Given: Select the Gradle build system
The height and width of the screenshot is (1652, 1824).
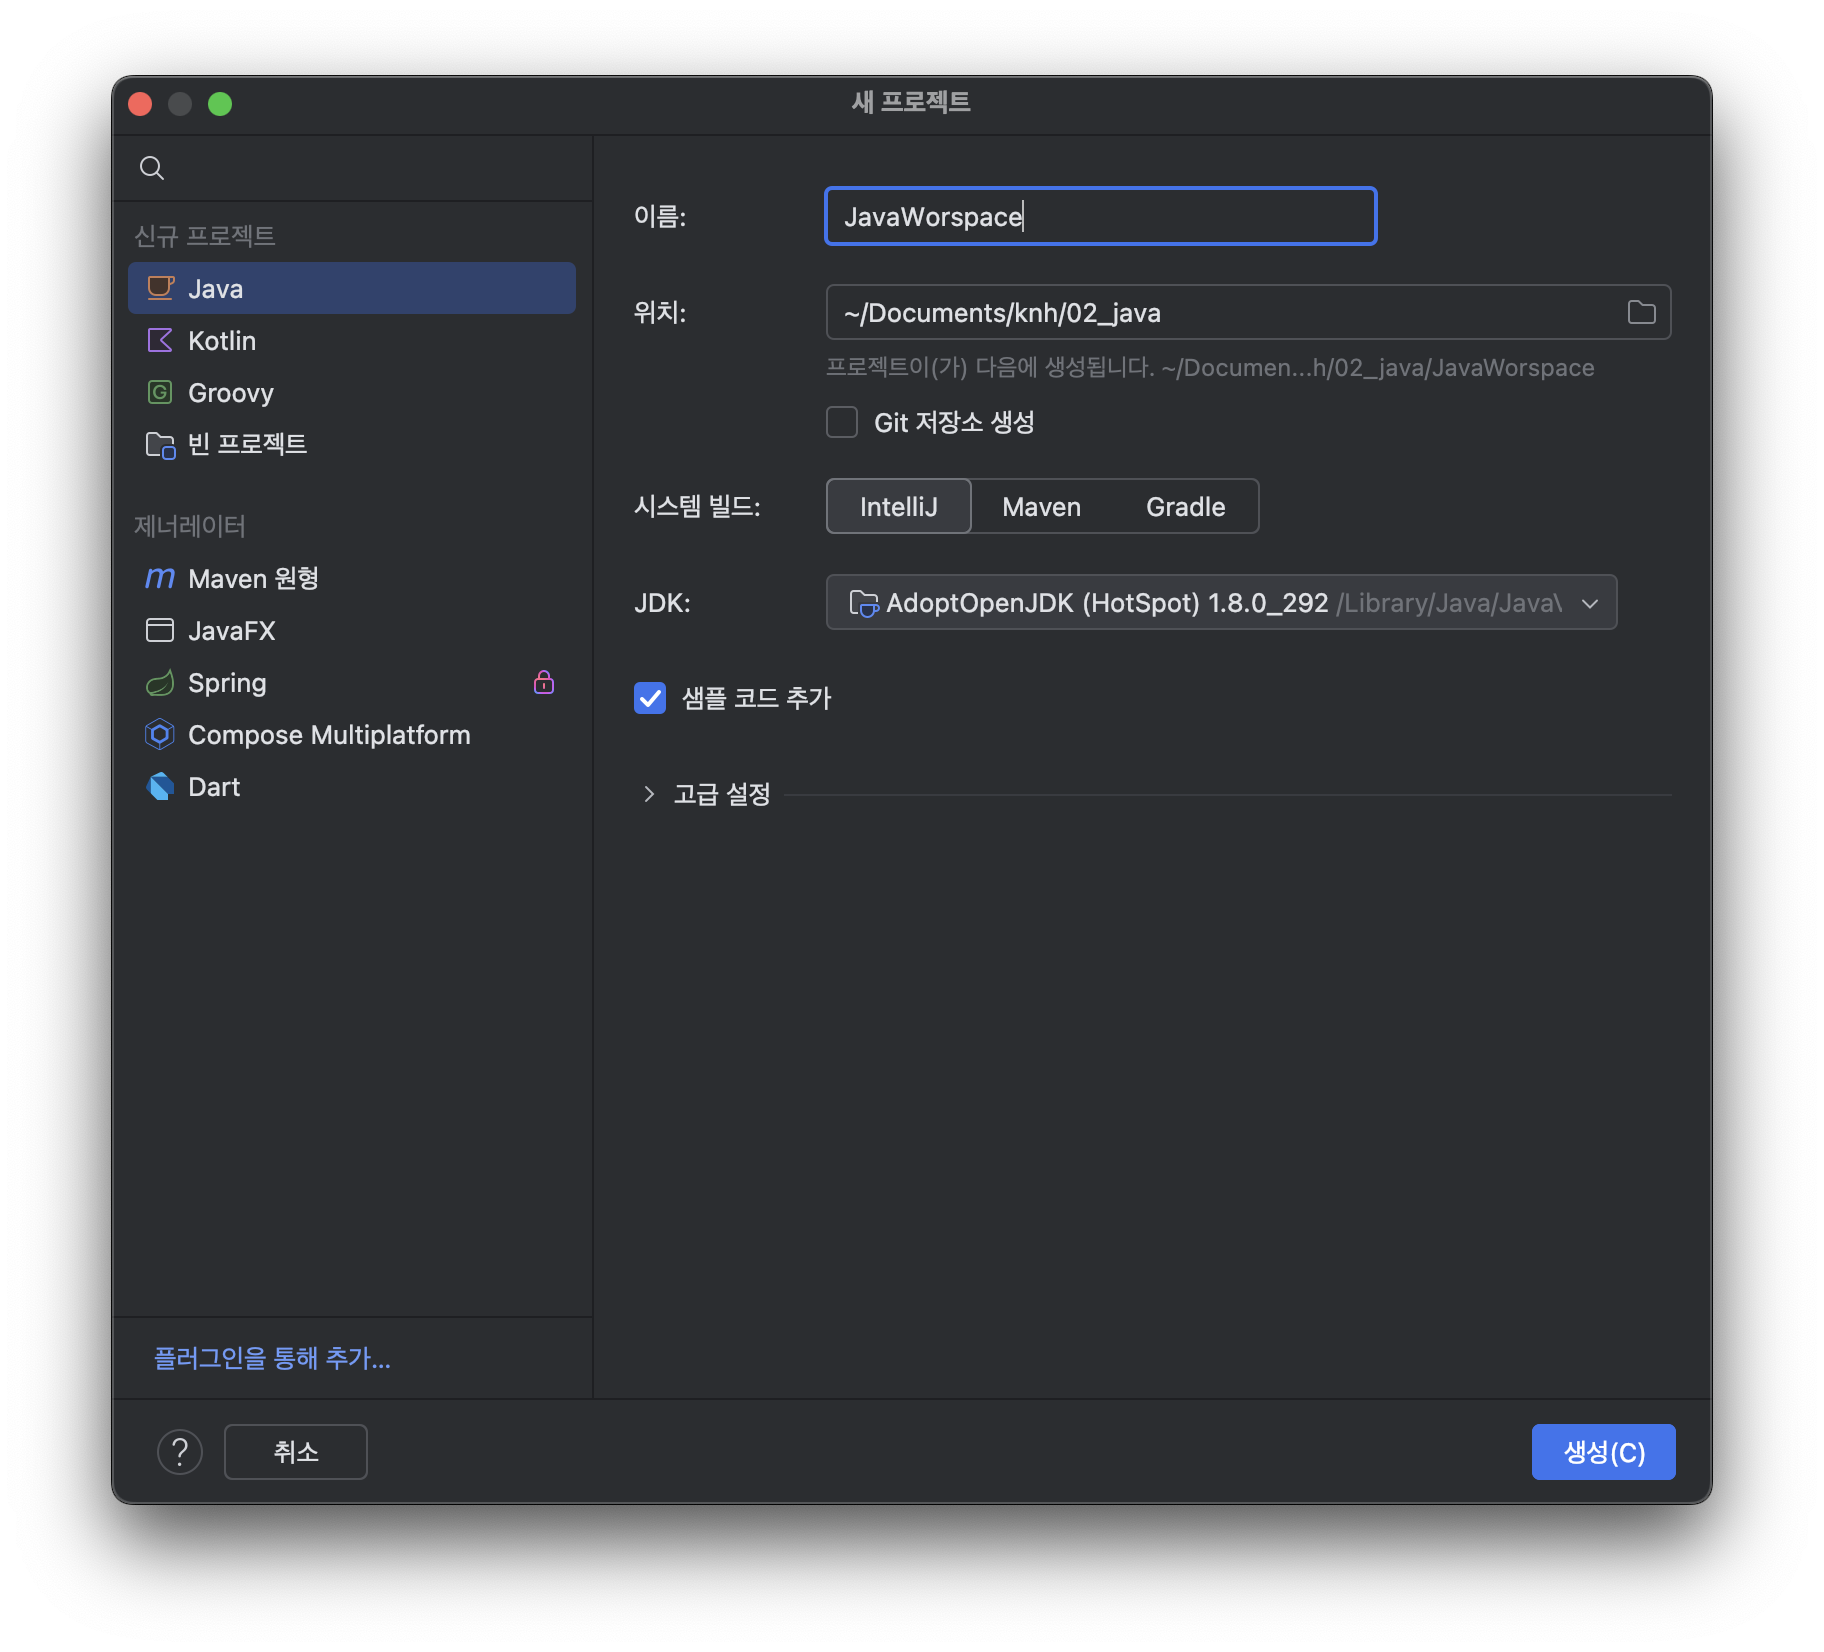Looking at the screenshot, I should pyautogui.click(x=1185, y=506).
